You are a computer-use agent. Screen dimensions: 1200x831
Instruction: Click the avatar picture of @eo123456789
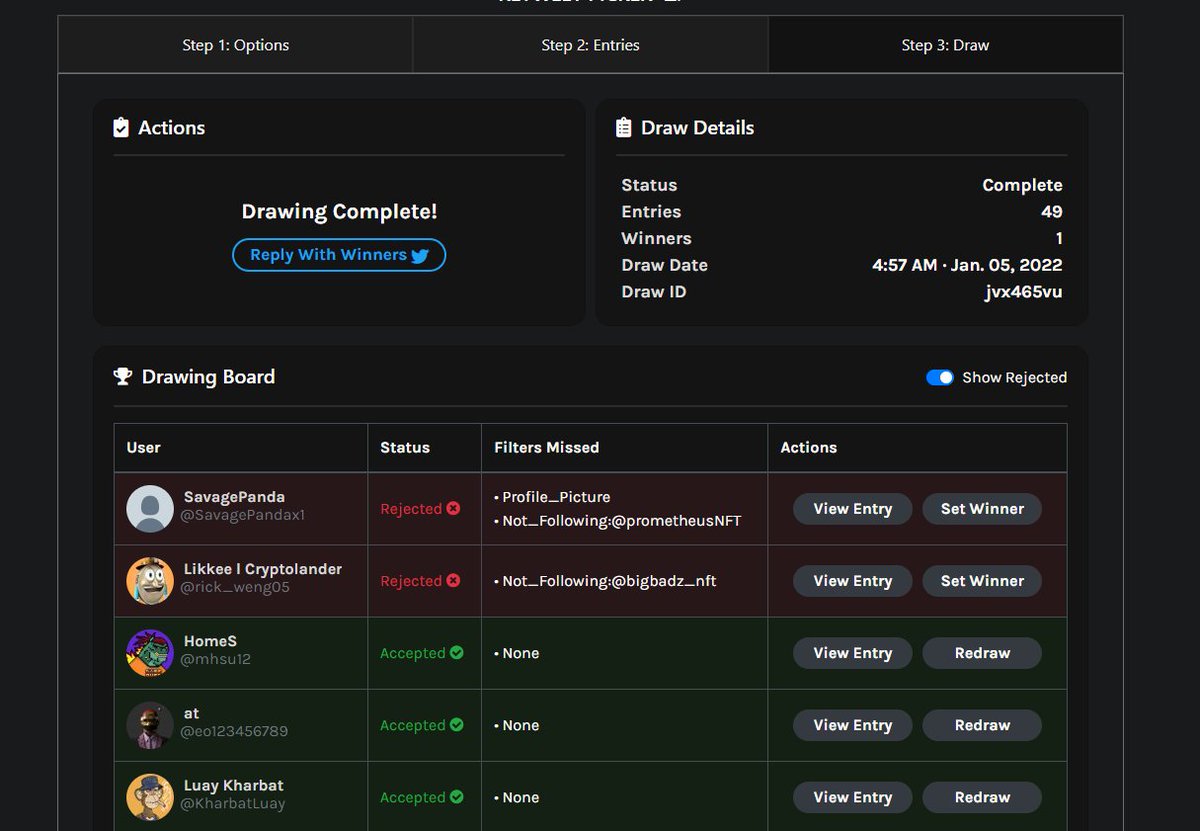pyautogui.click(x=150, y=725)
